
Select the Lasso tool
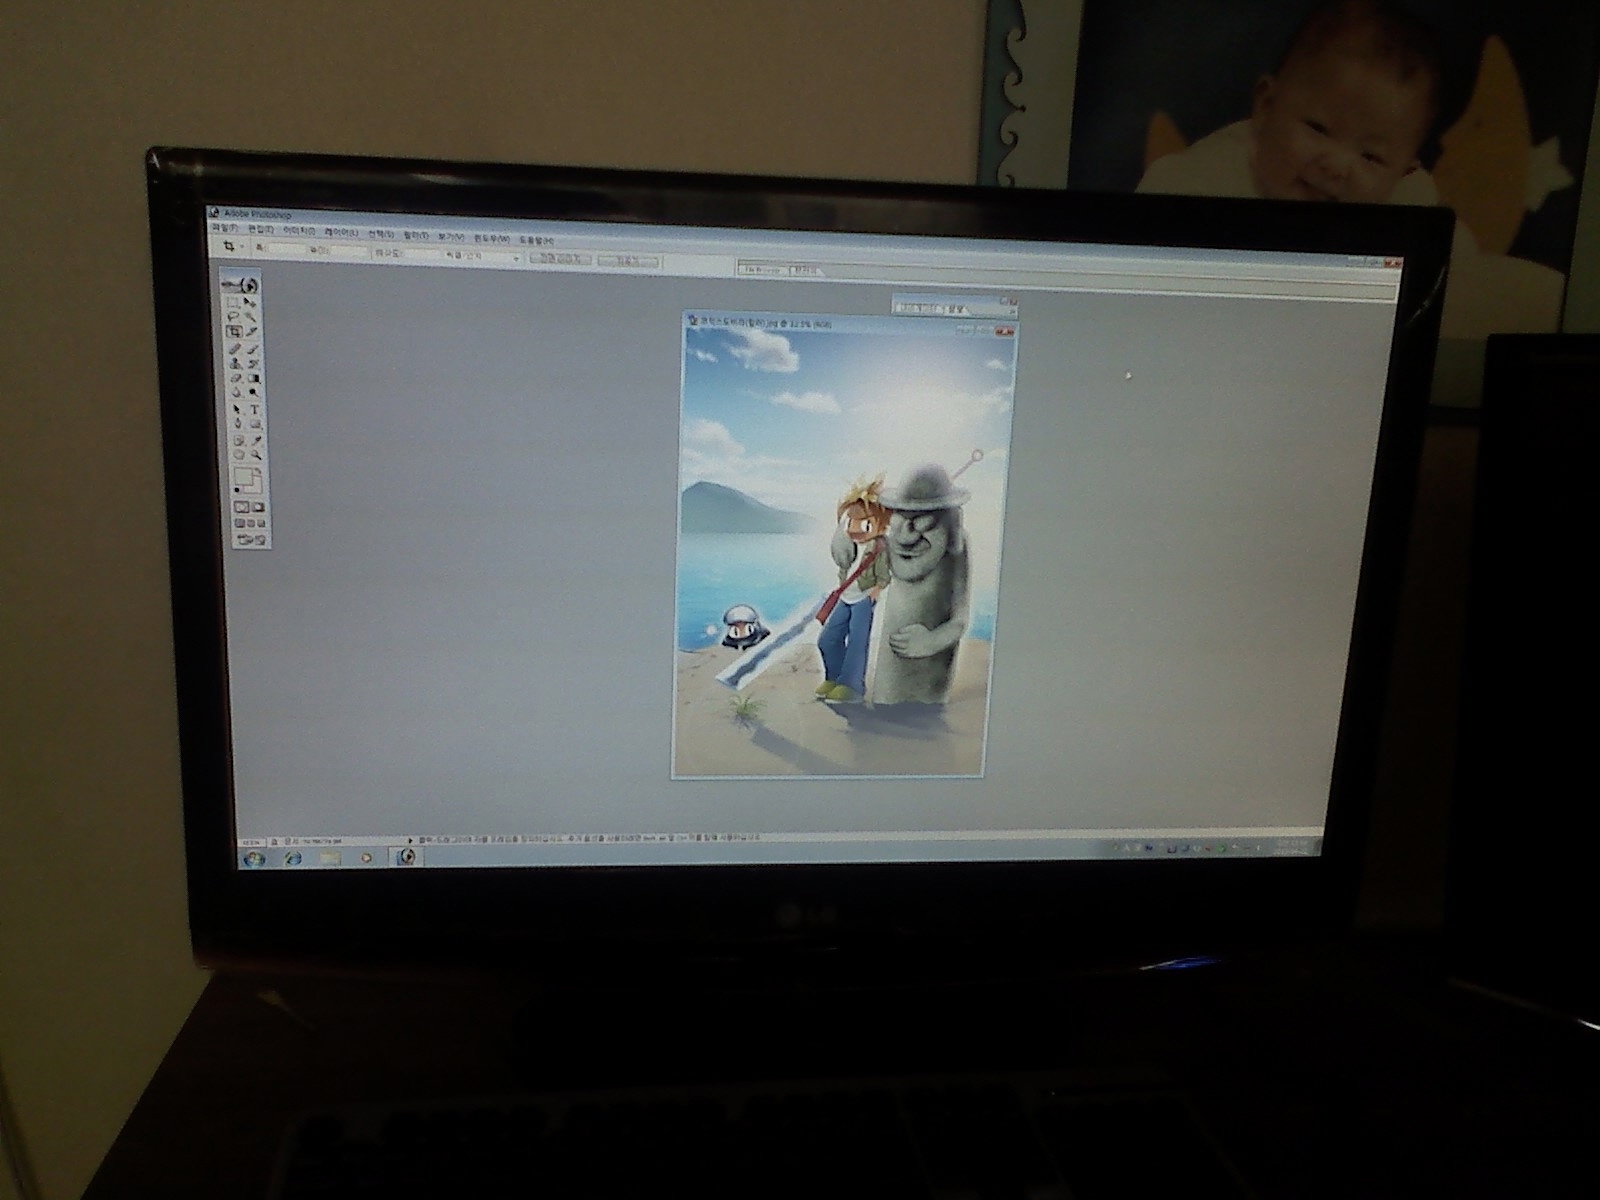(233, 316)
